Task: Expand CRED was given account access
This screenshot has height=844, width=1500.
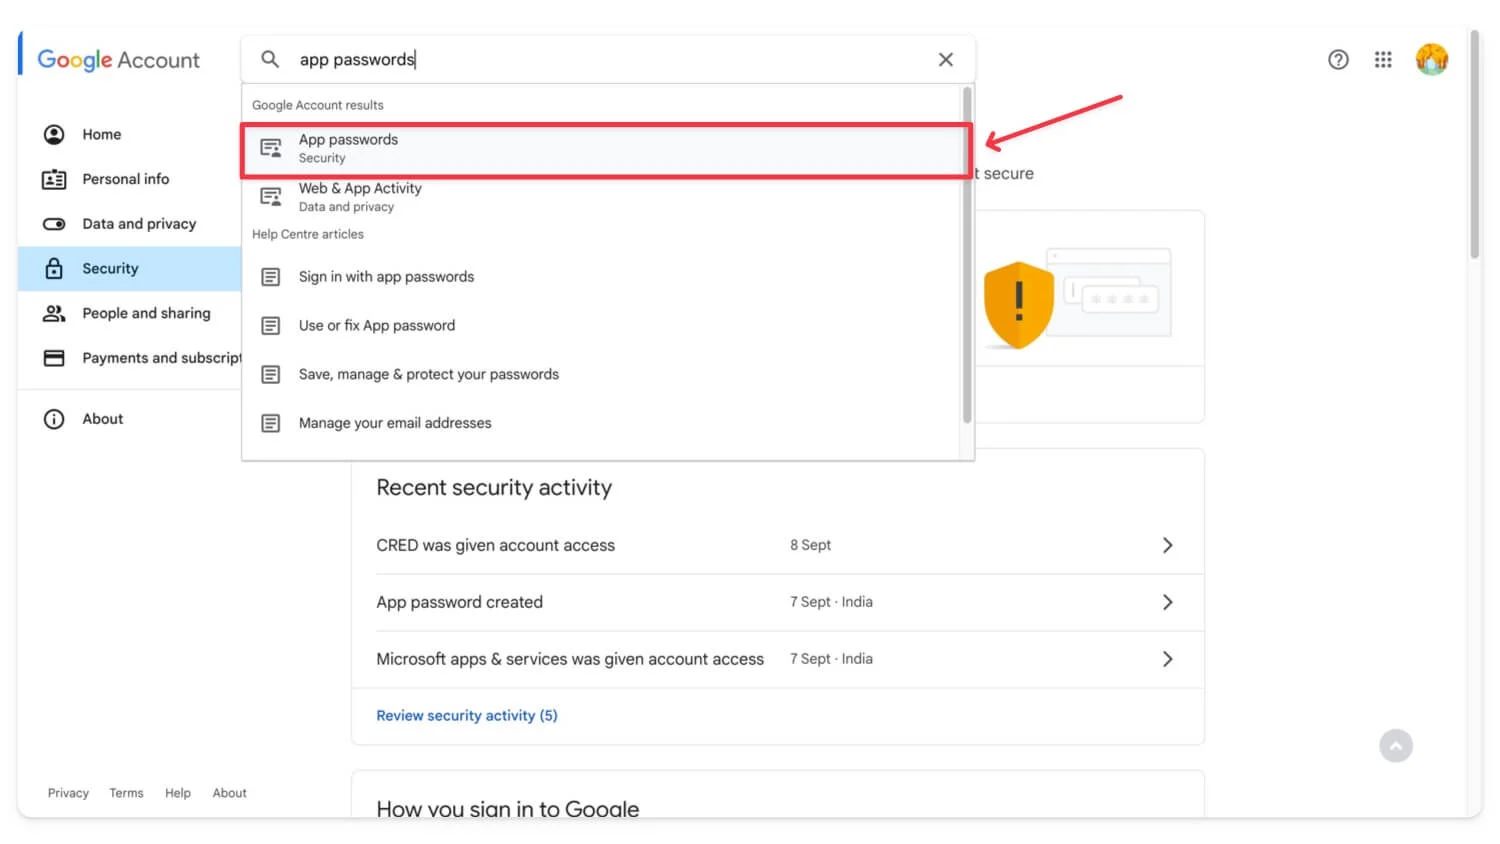Action: coord(1167,545)
